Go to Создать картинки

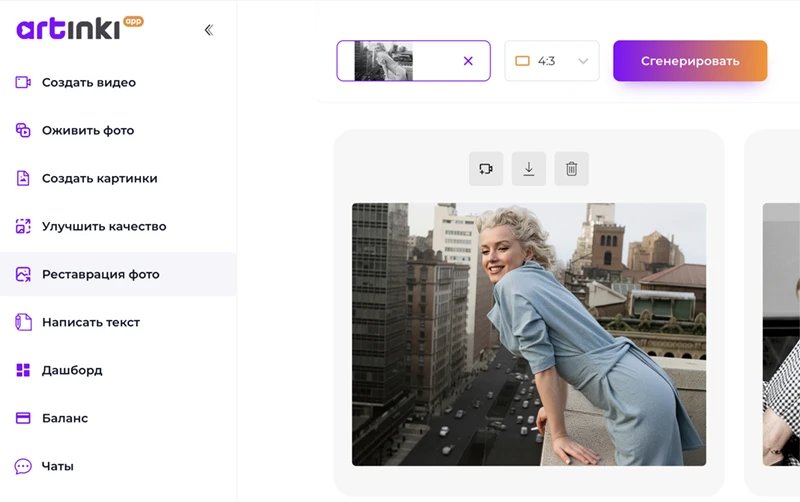[x=99, y=179]
